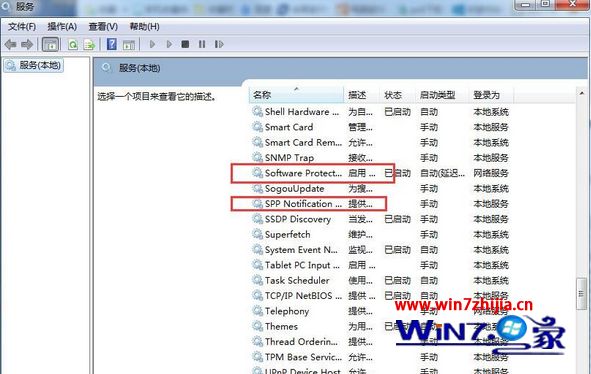
Task: Open the 文件(F) menu
Action: [22, 27]
